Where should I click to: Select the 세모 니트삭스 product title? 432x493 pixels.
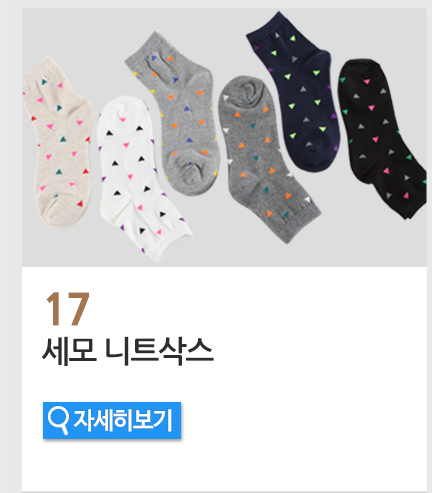pyautogui.click(x=128, y=351)
